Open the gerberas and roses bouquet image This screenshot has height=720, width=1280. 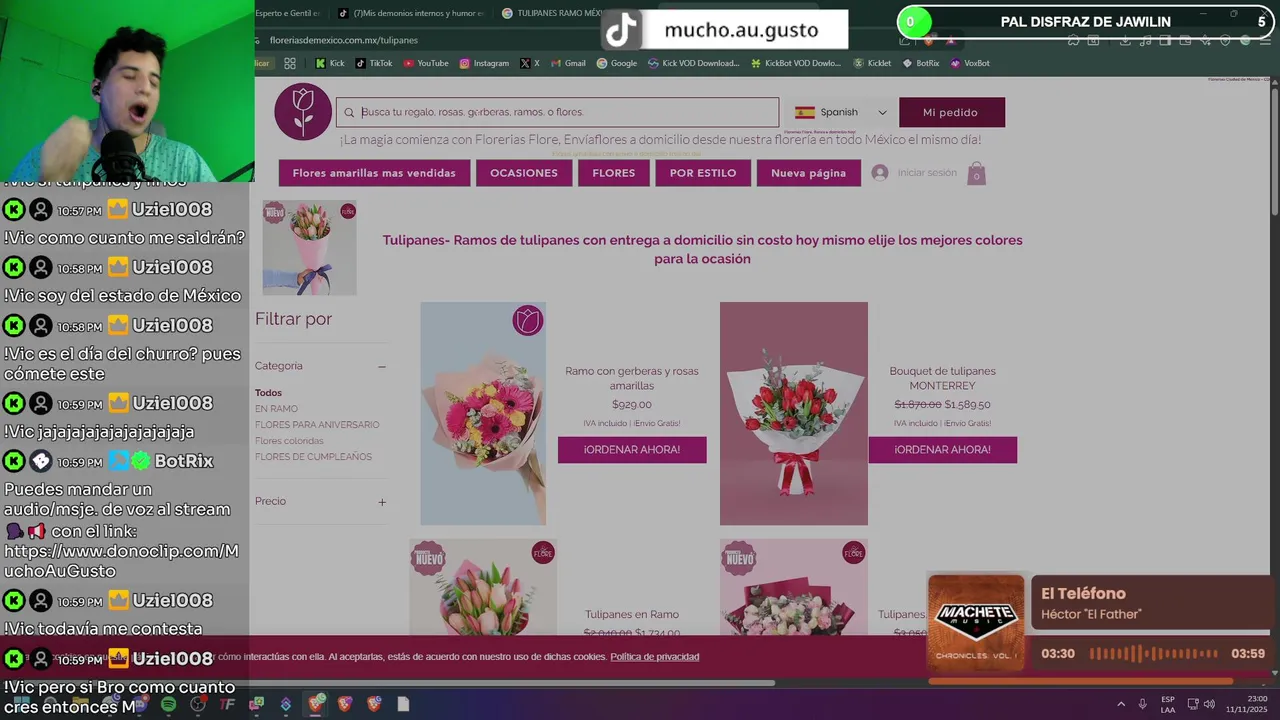[483, 413]
